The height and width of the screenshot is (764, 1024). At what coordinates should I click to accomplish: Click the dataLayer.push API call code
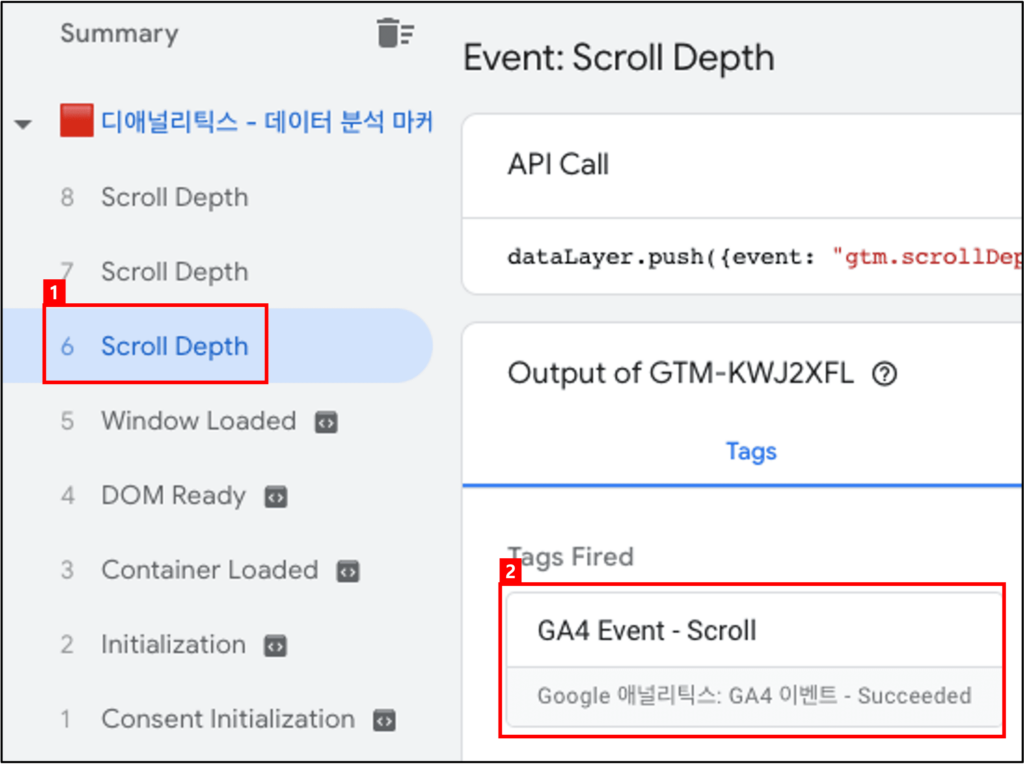click(x=765, y=257)
